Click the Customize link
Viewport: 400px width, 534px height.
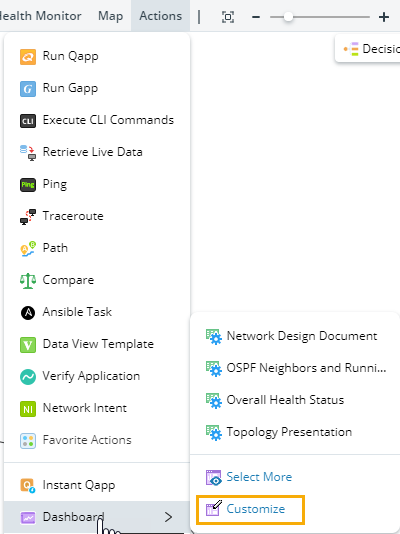256,509
